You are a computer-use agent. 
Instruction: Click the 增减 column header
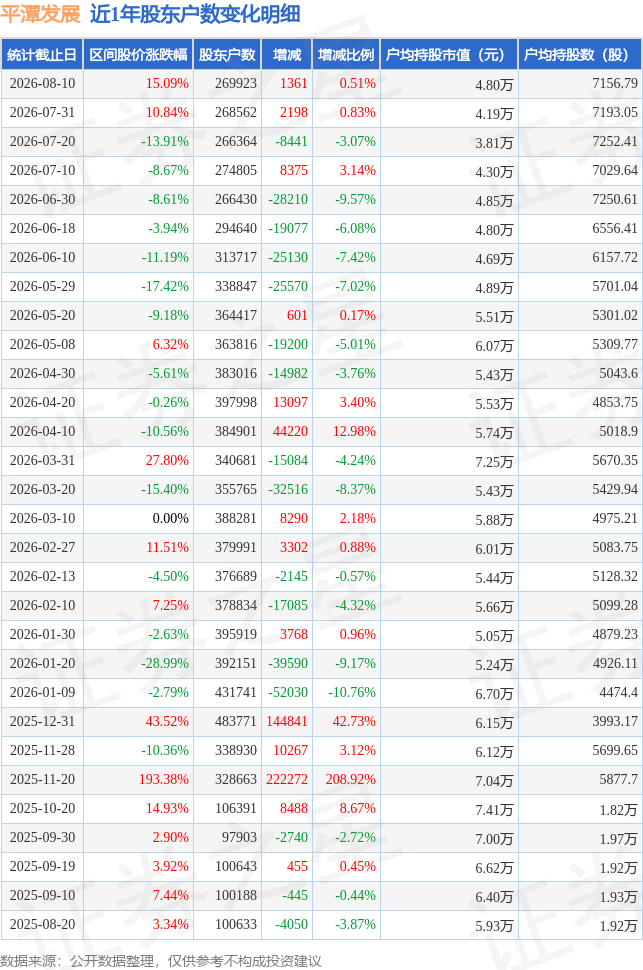287,54
